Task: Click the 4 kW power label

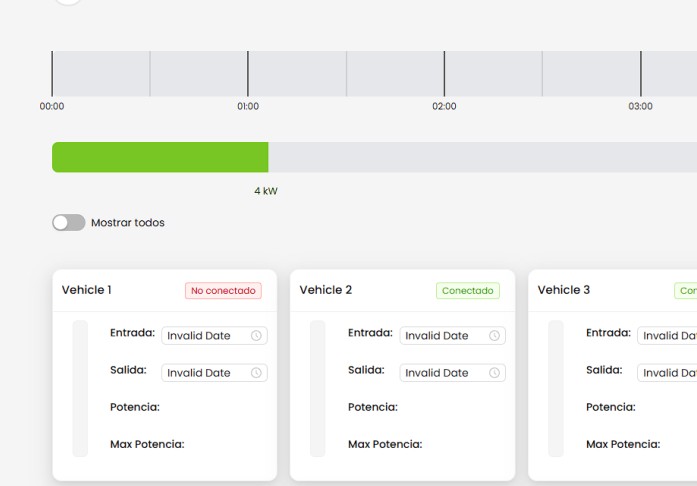Action: 266,191
